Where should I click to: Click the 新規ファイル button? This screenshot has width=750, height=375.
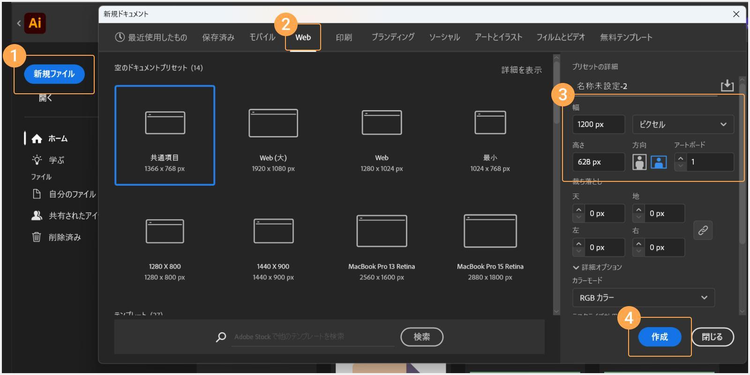coord(54,74)
